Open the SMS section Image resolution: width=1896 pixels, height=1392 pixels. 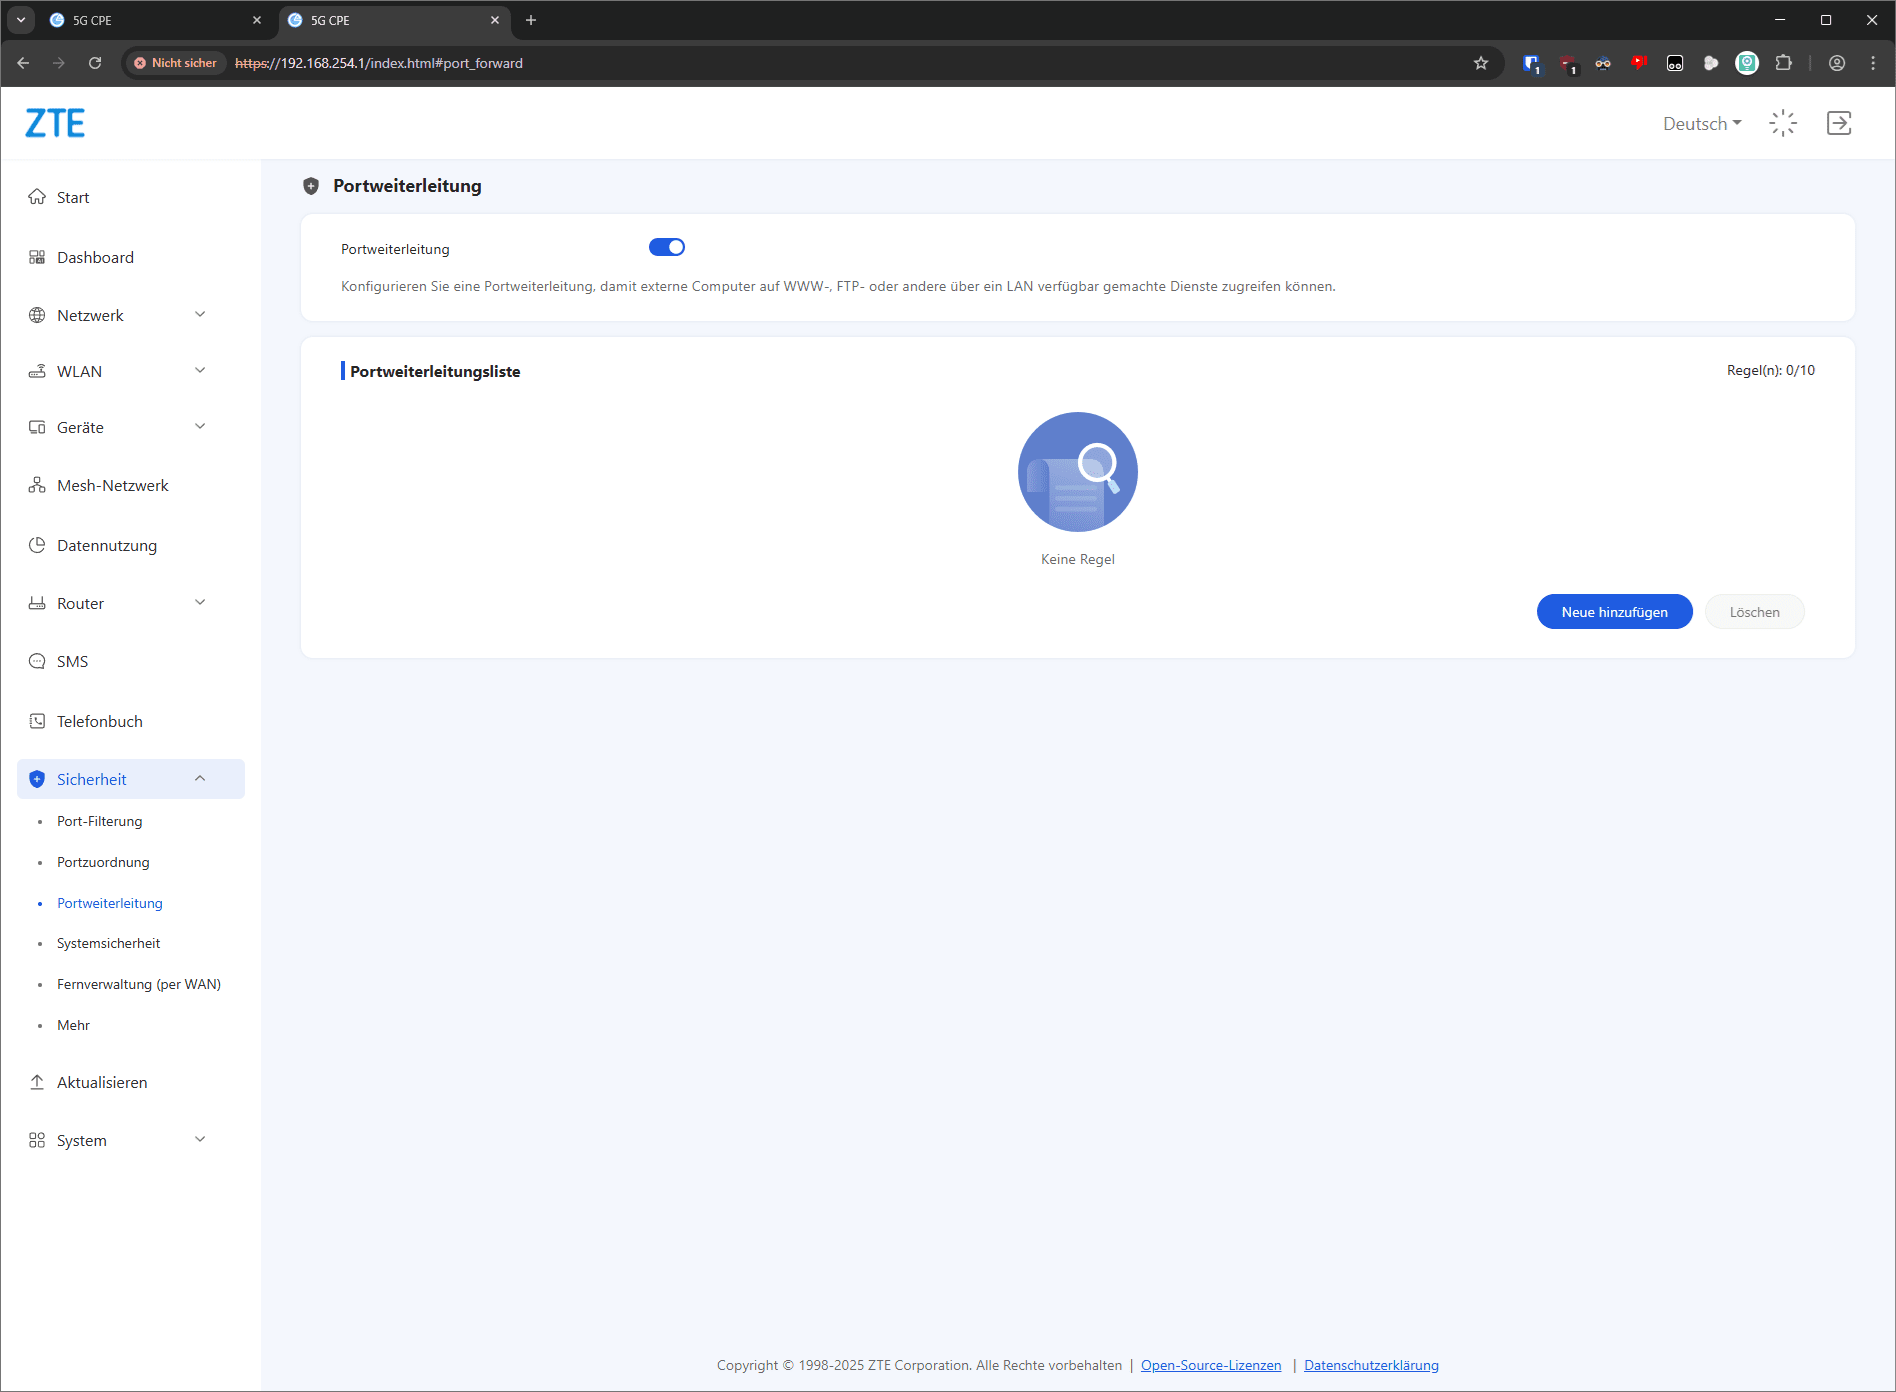pos(72,661)
